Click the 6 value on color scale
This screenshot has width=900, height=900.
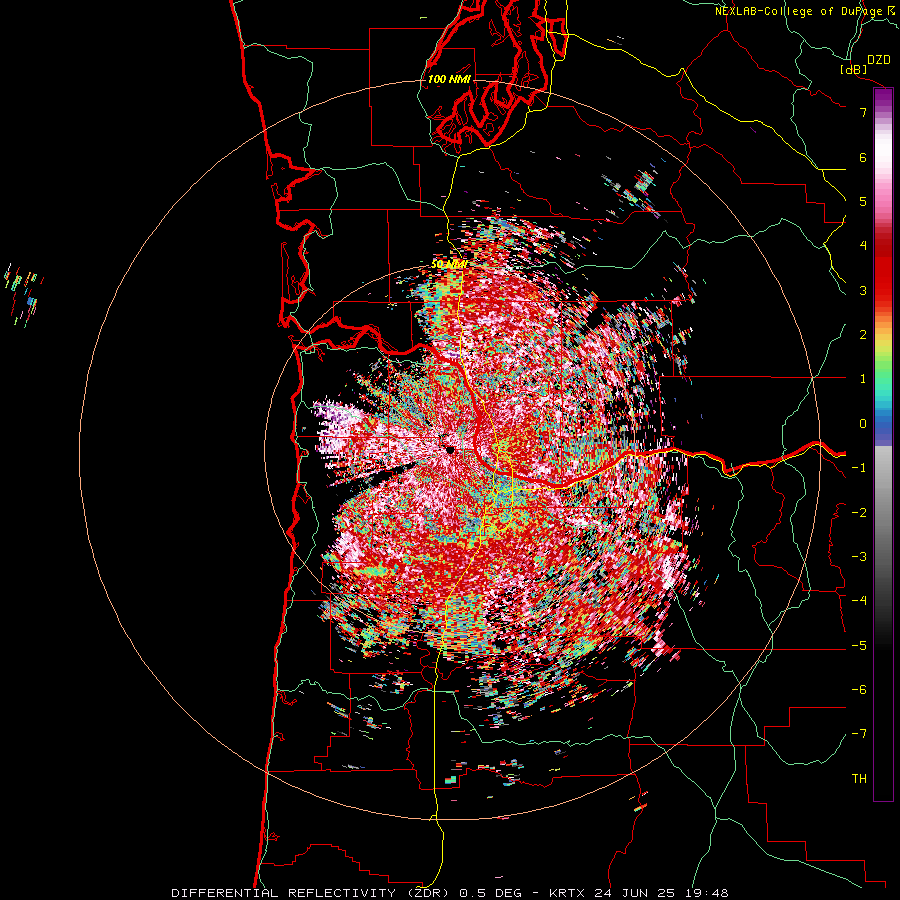[863, 157]
